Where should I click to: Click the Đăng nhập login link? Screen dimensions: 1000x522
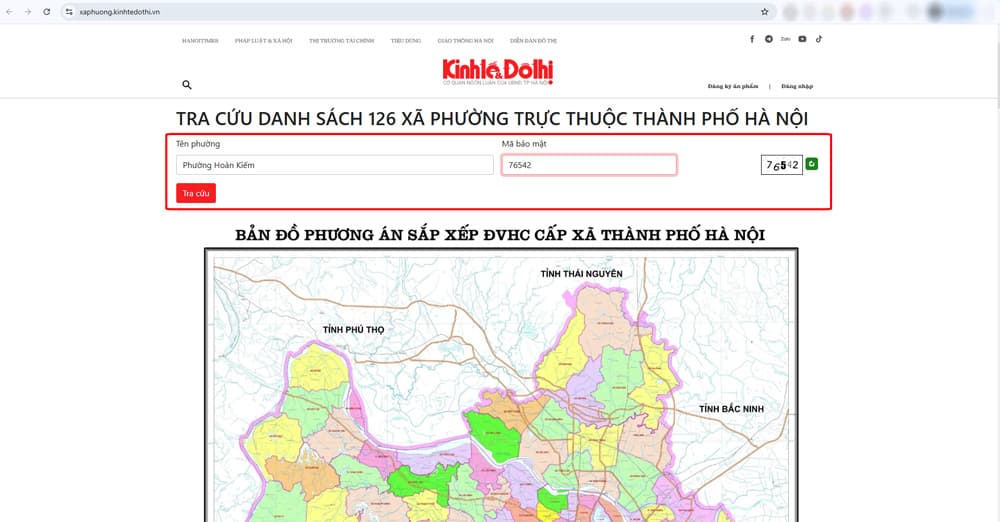pos(797,86)
